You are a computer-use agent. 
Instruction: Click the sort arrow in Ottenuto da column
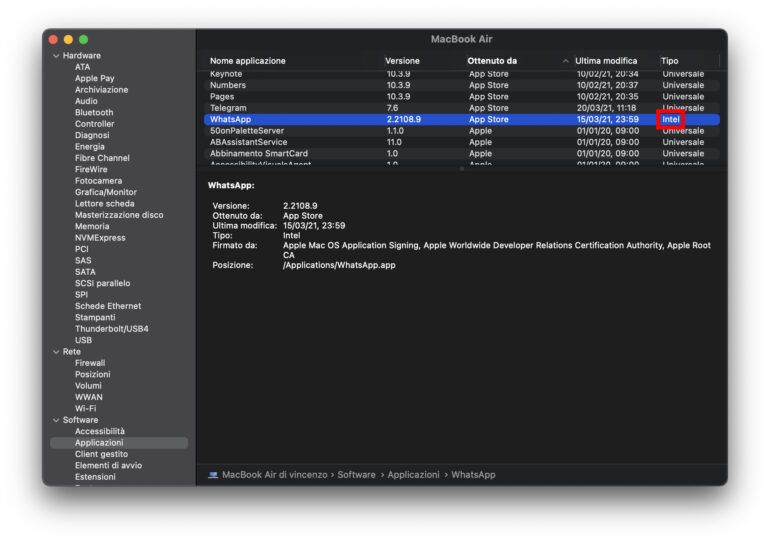[x=565, y=61]
